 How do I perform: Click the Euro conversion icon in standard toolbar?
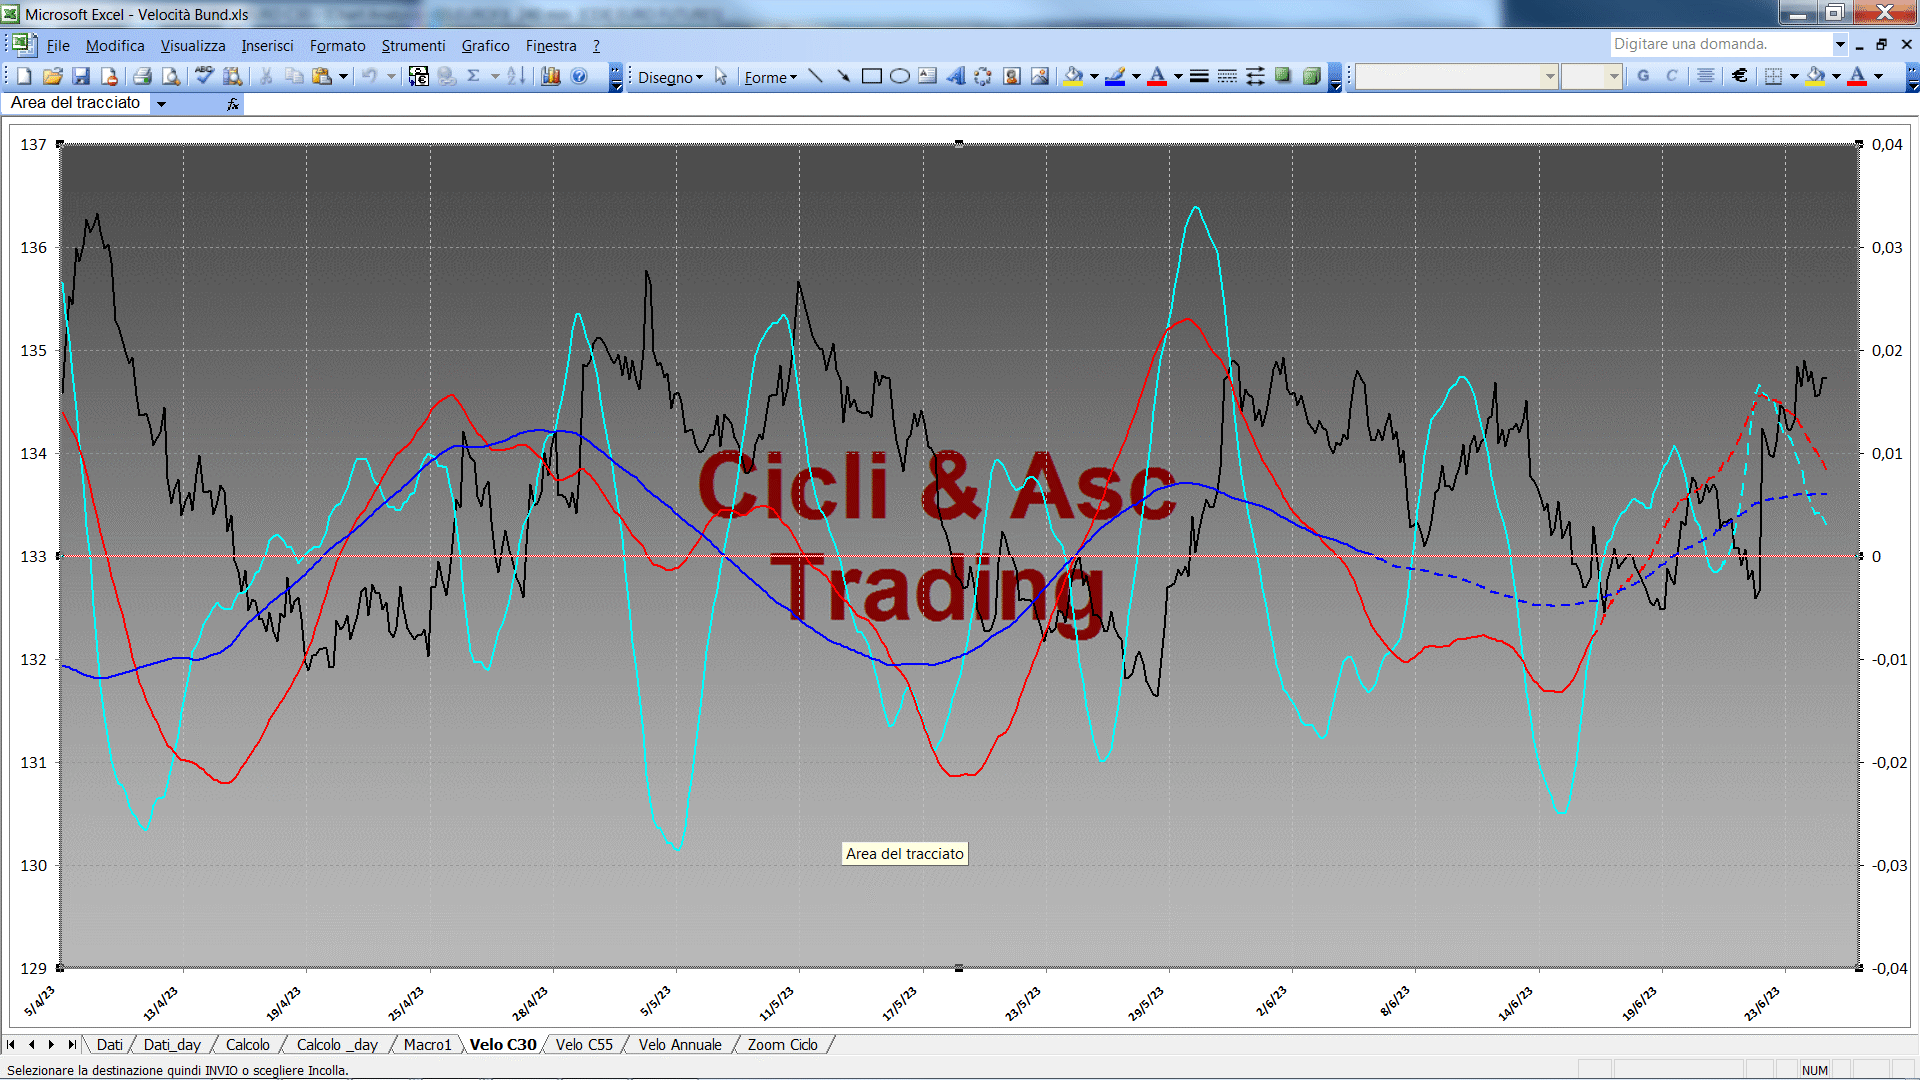[419, 76]
